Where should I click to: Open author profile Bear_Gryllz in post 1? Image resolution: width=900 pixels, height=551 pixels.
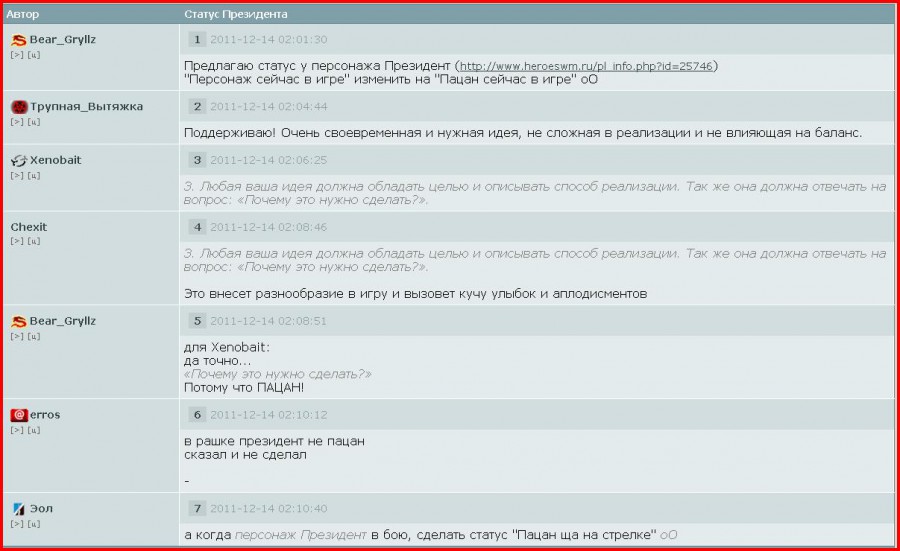63,40
